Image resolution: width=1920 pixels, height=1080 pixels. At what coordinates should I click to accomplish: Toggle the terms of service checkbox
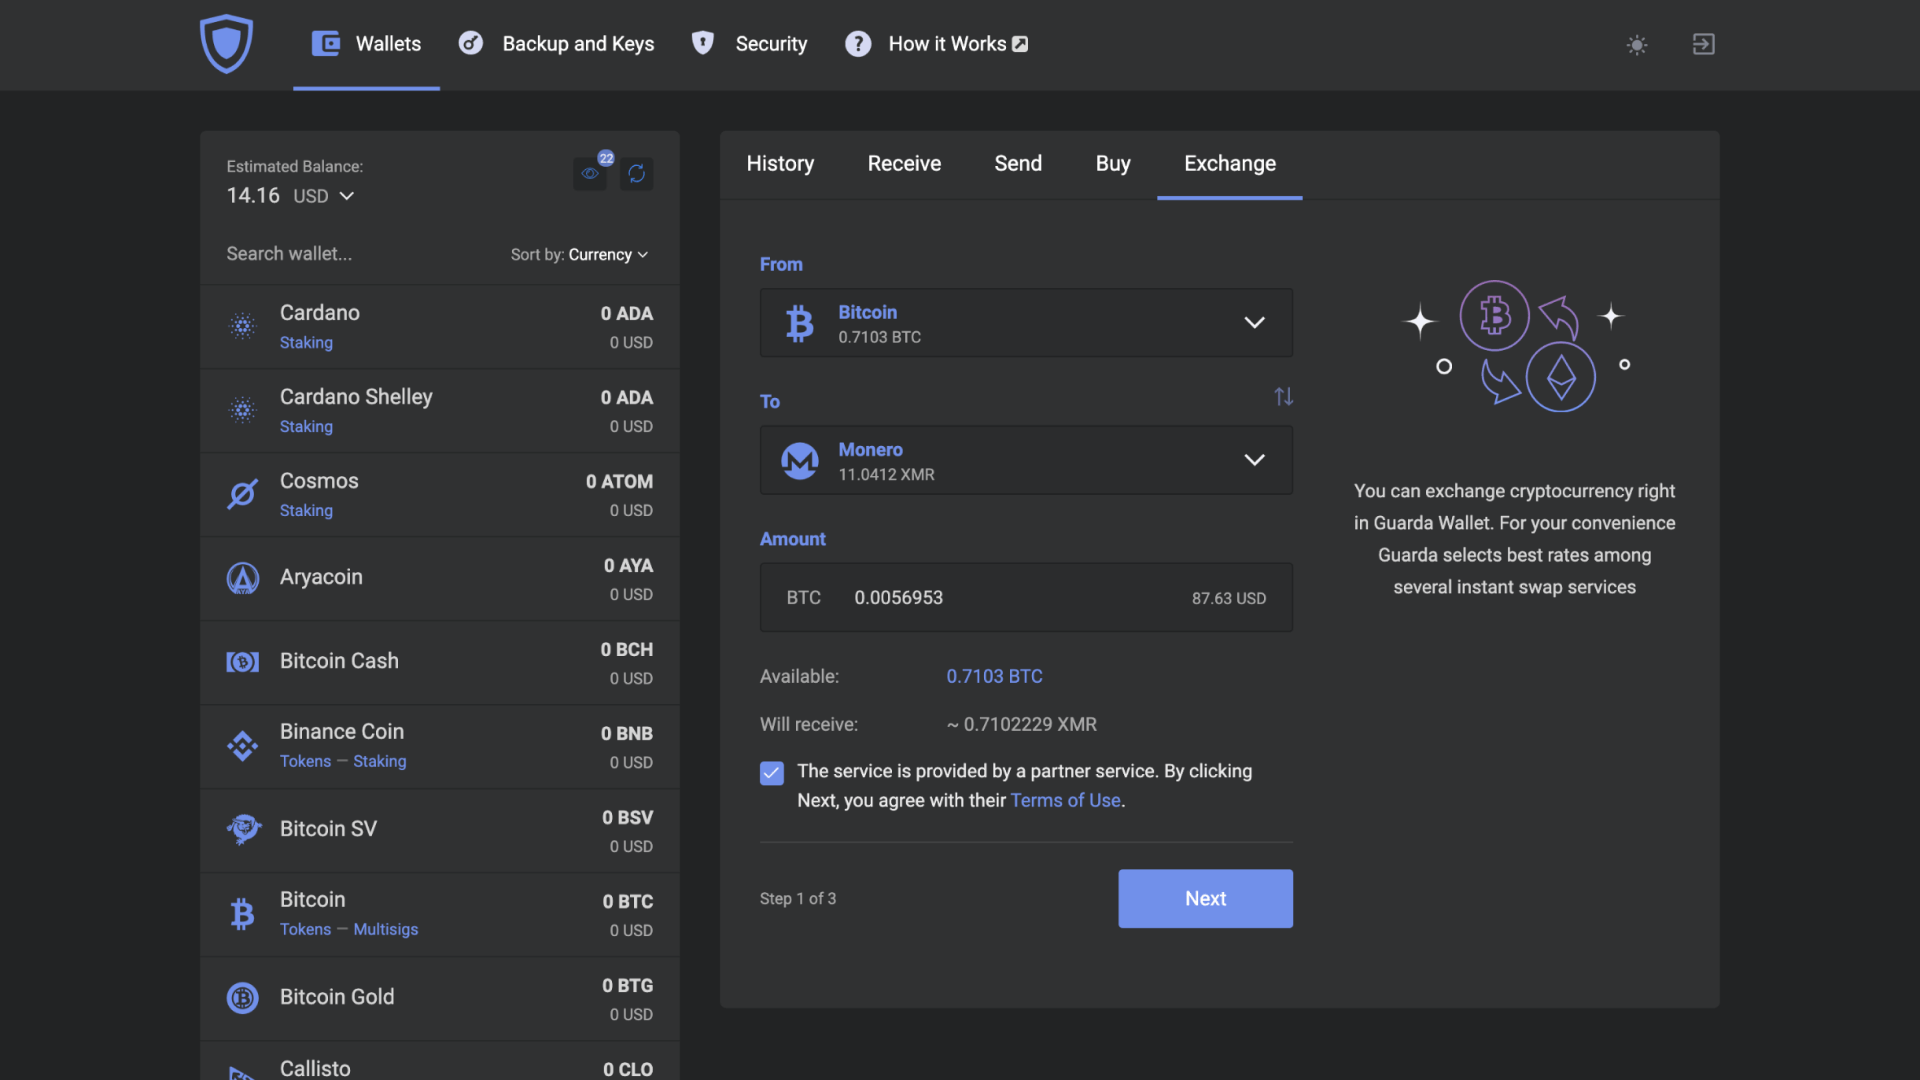771,774
